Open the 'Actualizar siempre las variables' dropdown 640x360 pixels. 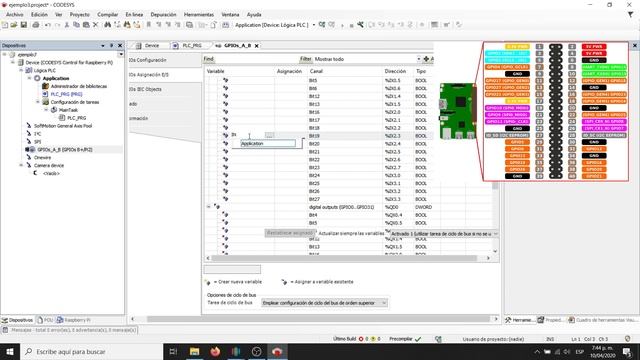(x=444, y=234)
